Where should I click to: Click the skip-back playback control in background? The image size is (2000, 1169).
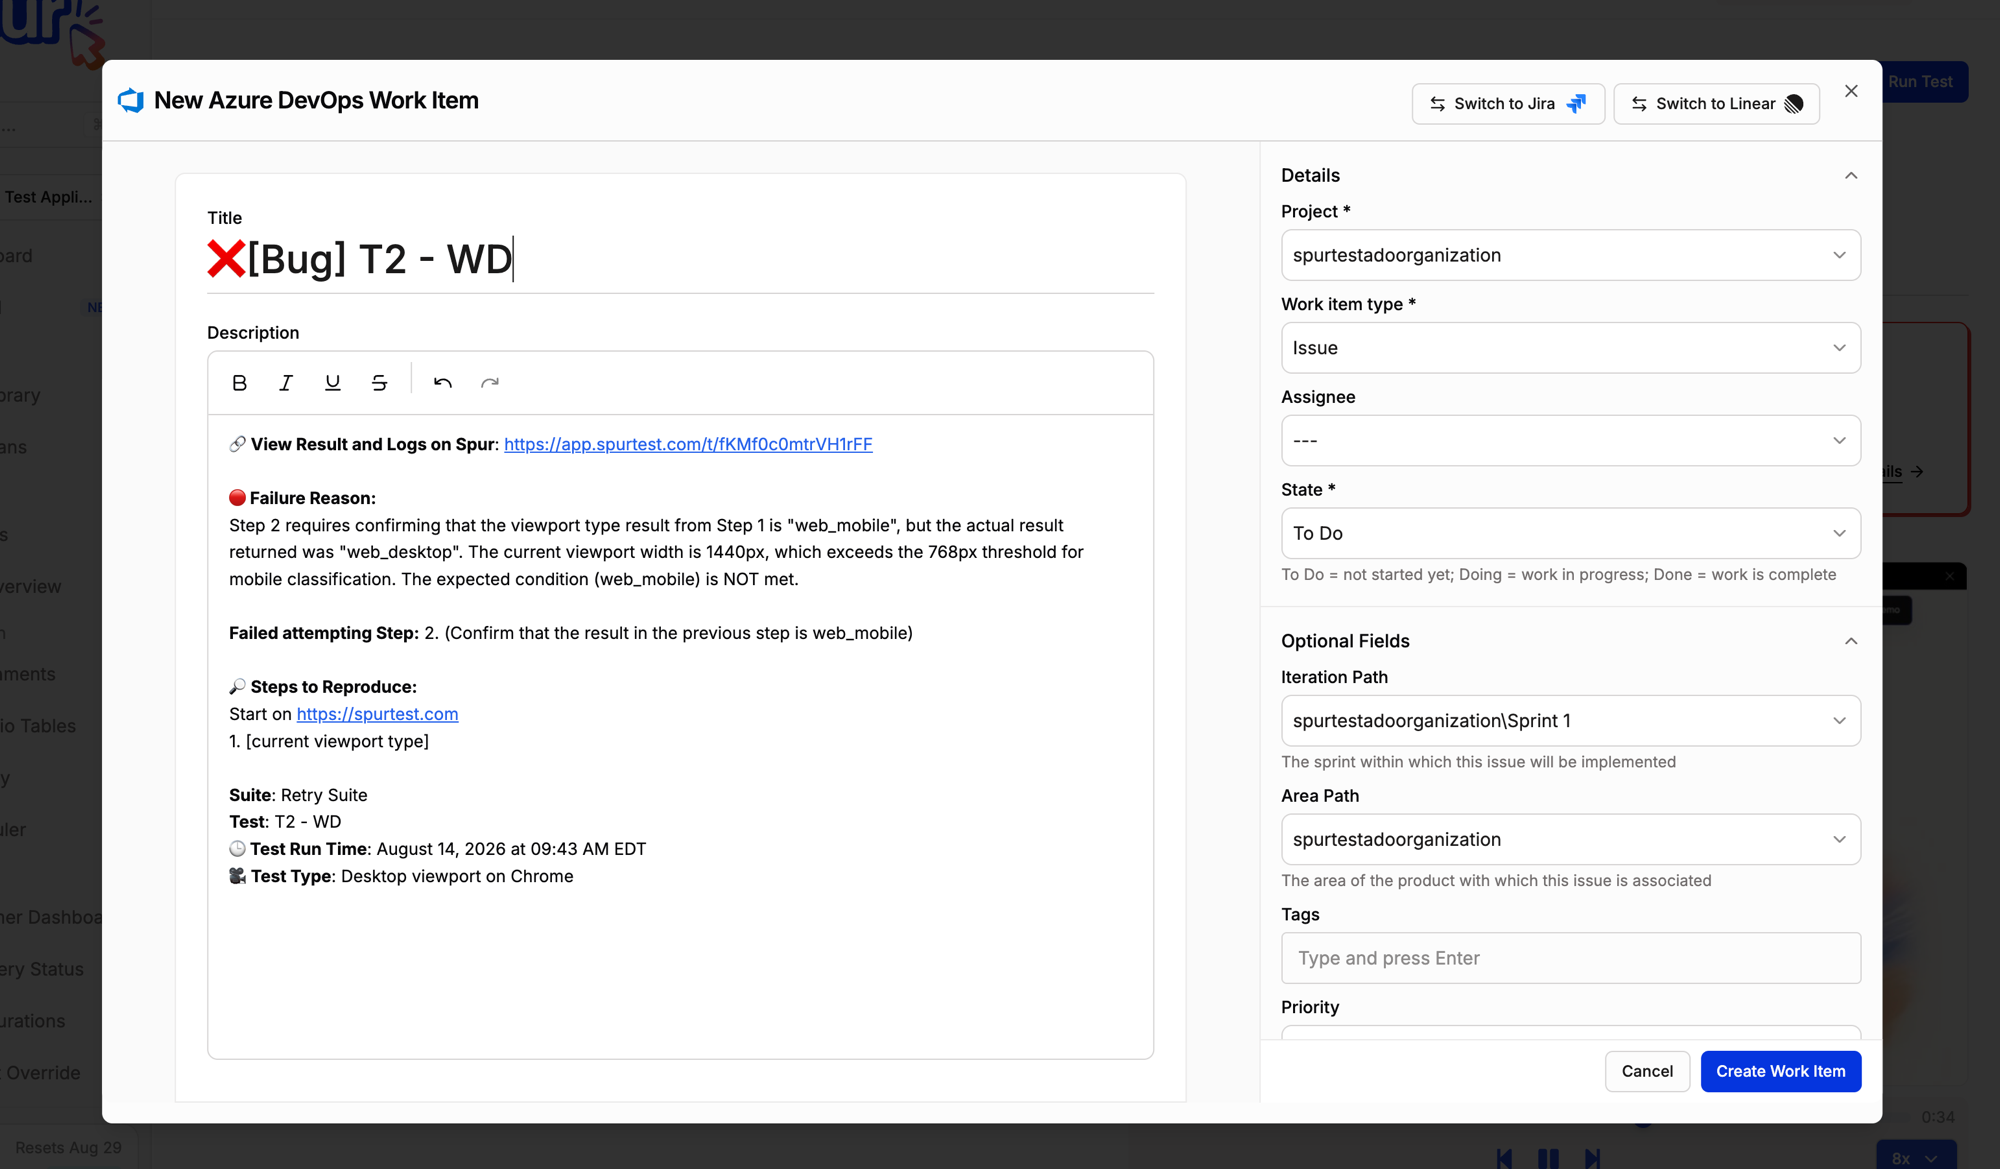tap(1504, 1158)
